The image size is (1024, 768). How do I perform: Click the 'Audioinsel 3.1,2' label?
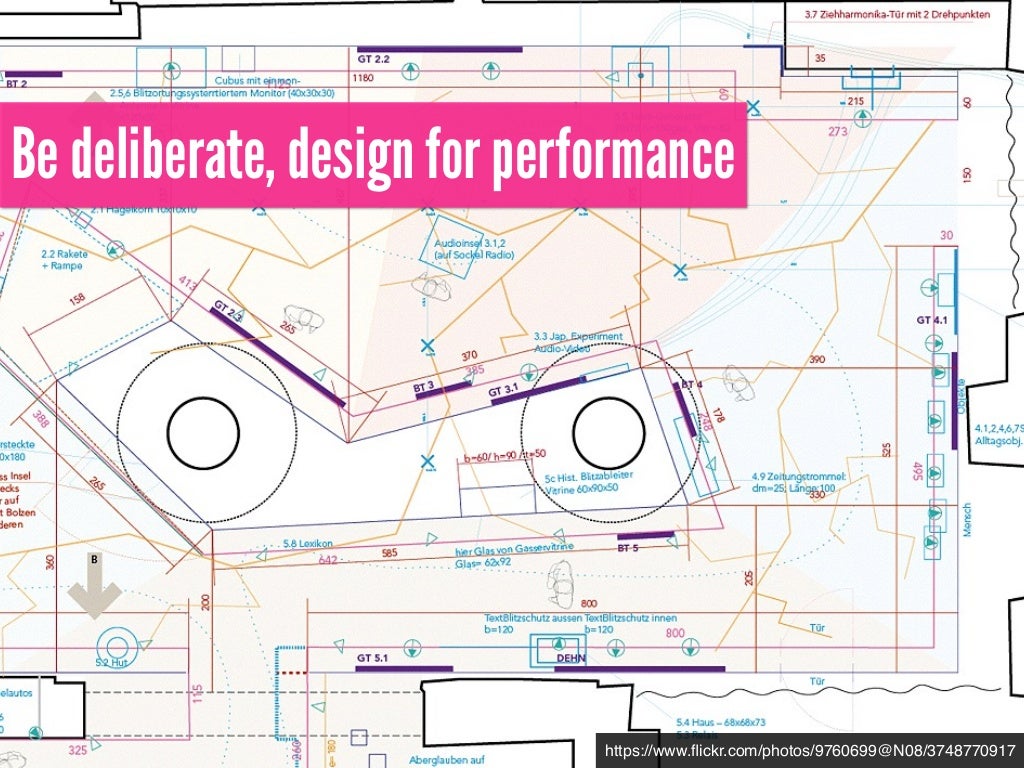pyautogui.click(x=470, y=243)
